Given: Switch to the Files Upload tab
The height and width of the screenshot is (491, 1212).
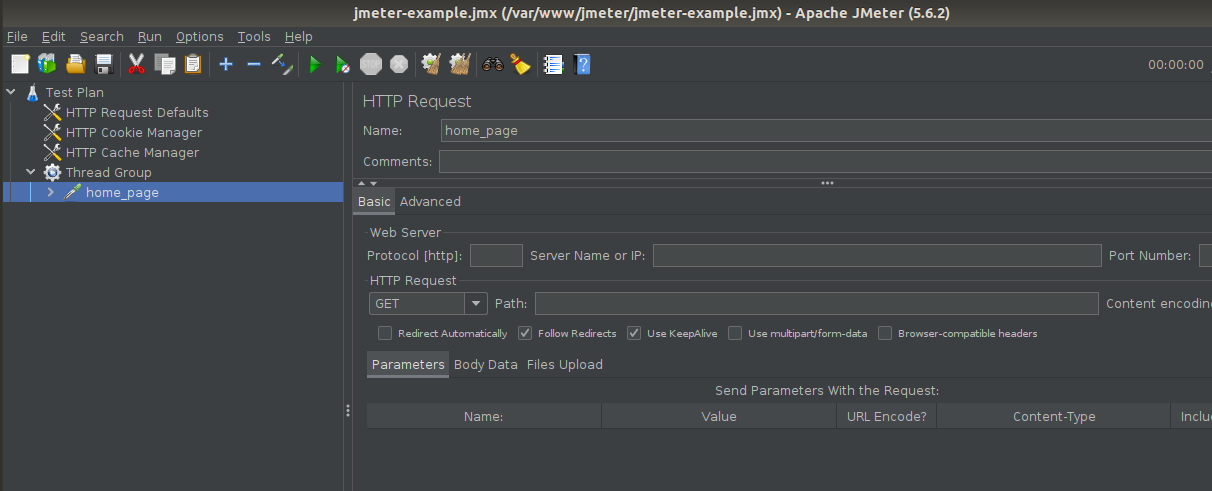Looking at the screenshot, I should tap(565, 364).
